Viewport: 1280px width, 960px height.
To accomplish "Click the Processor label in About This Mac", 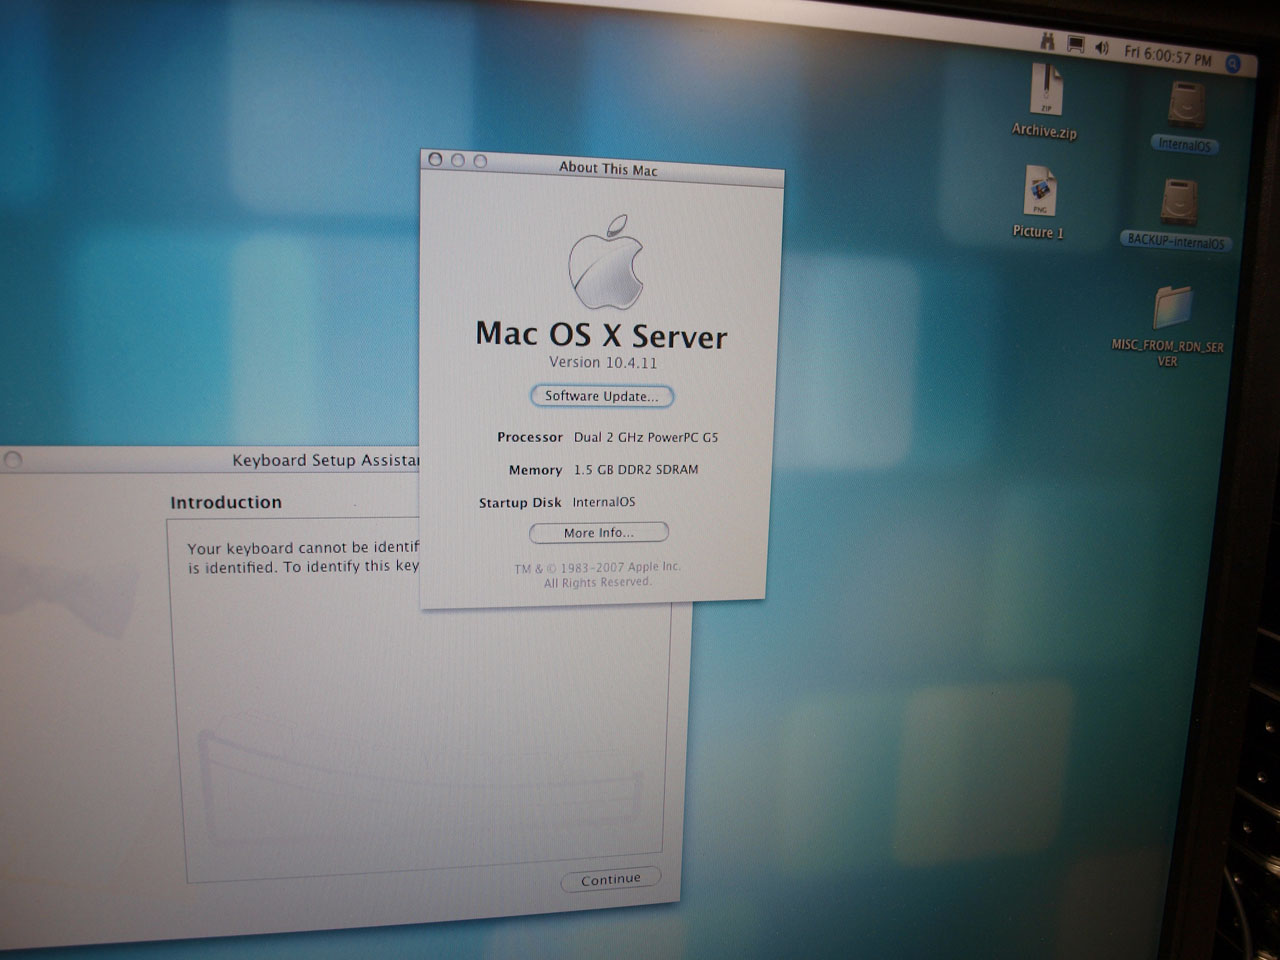I will pyautogui.click(x=530, y=437).
